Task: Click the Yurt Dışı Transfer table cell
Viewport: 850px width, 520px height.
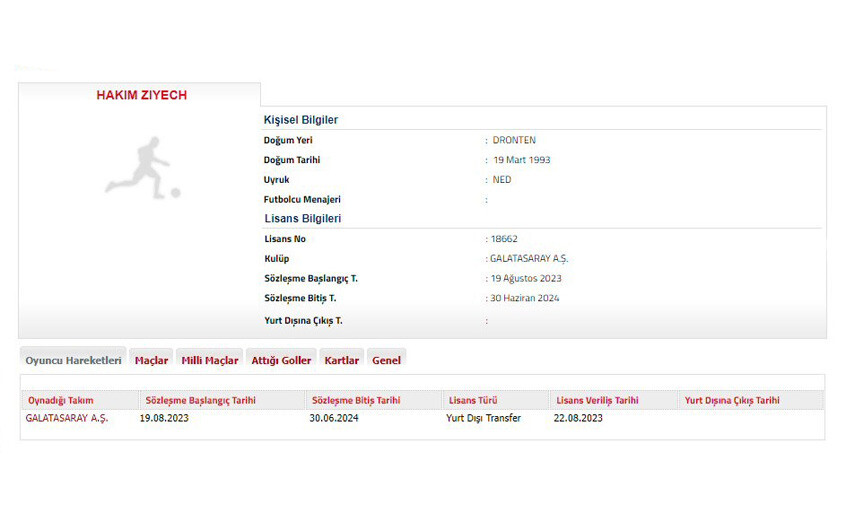Action: coord(483,418)
